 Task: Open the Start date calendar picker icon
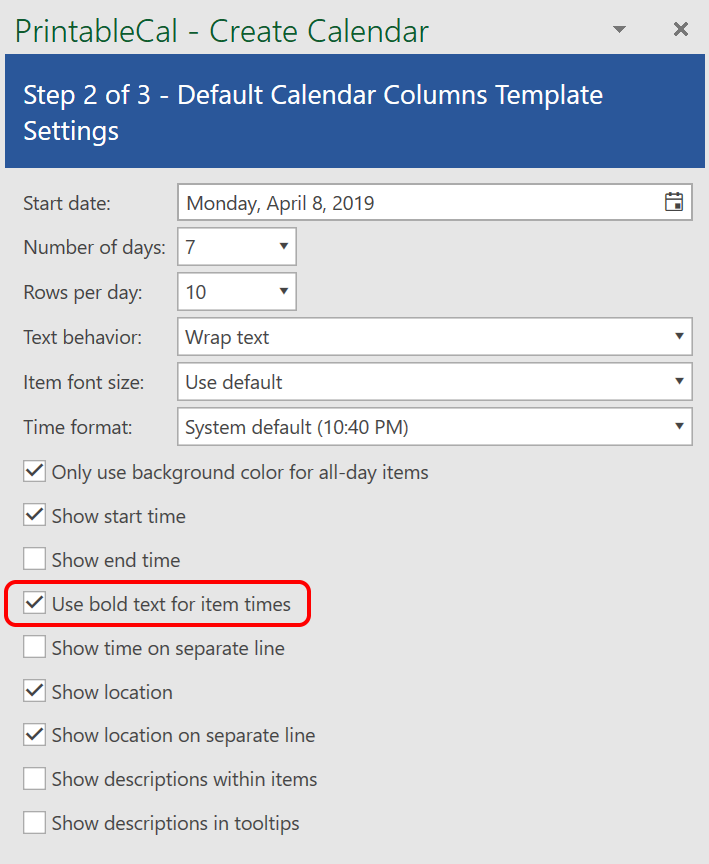point(674,202)
